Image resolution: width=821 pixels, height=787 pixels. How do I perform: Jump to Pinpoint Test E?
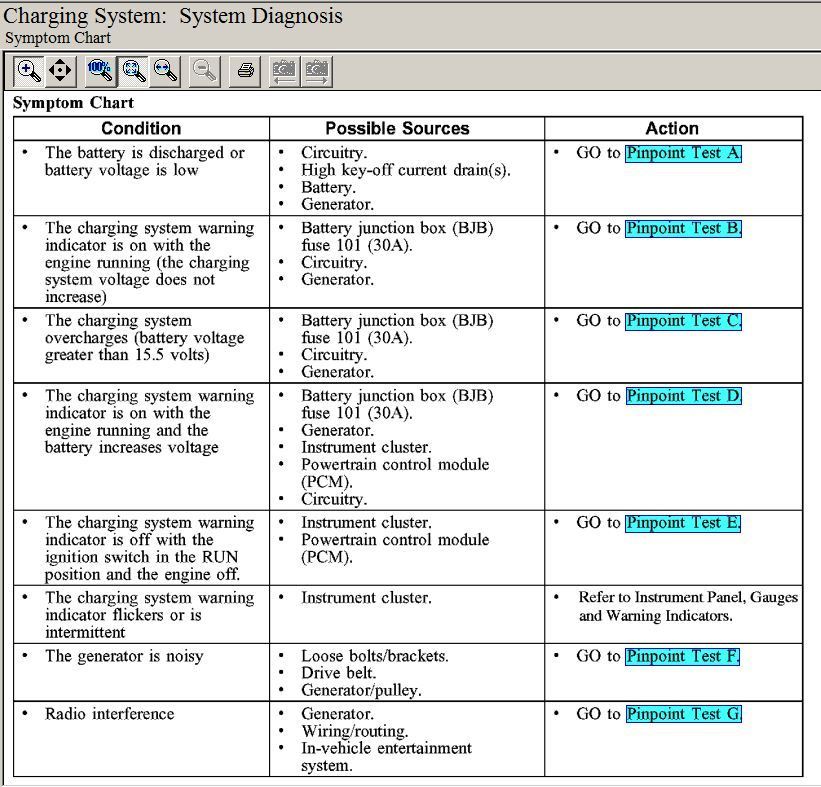[683, 523]
